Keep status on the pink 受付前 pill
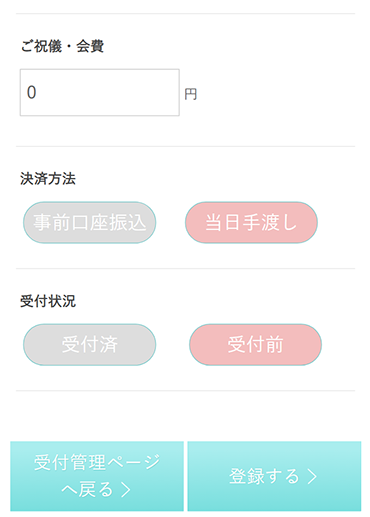The height and width of the screenshot is (517, 370). tap(255, 345)
